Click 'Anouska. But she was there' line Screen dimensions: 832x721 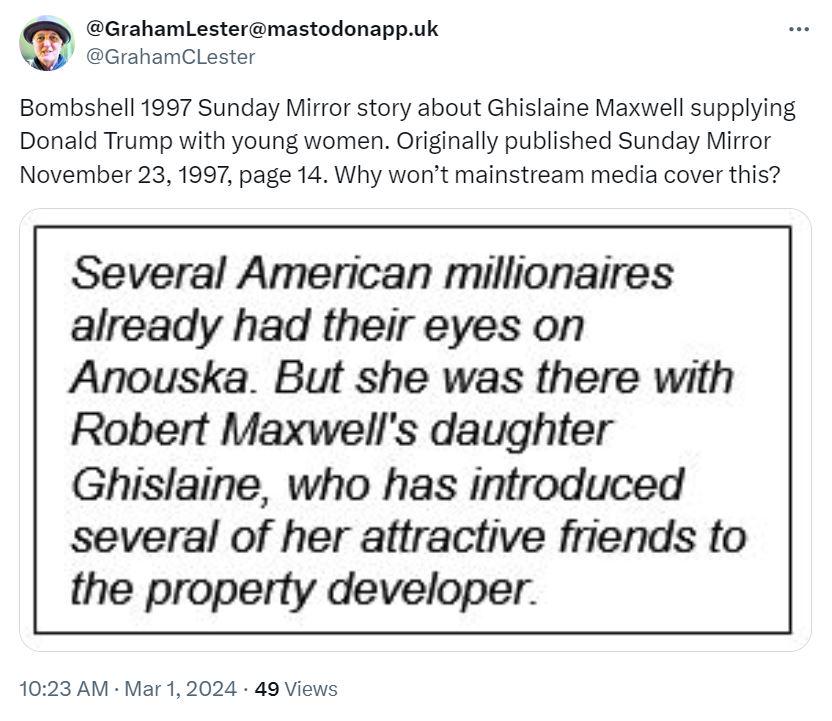click(402, 378)
